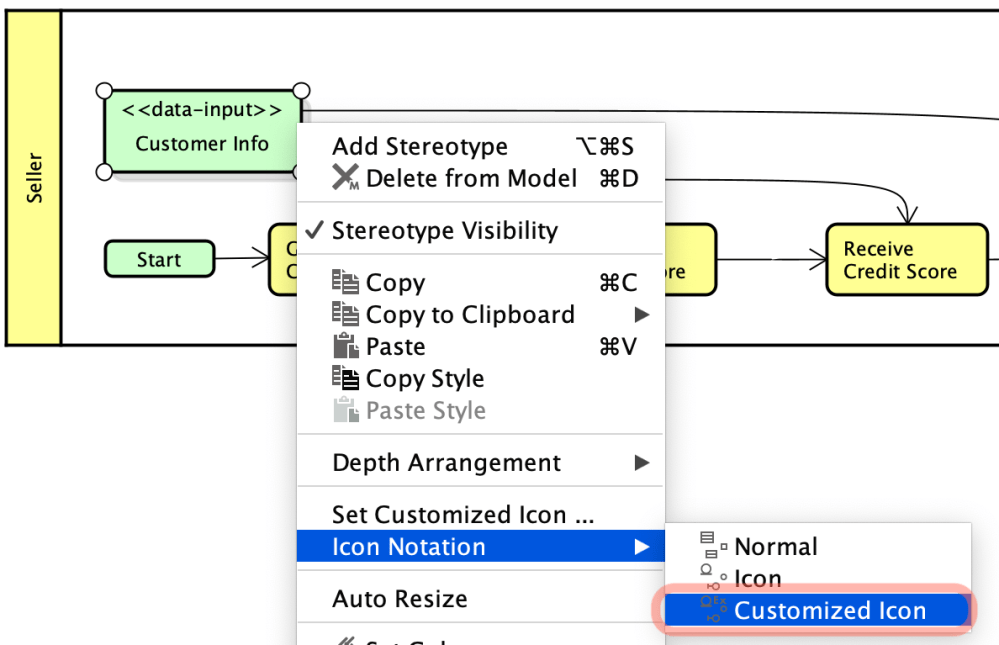Click the Delete from Model icon
Image resolution: width=999 pixels, height=645 pixels.
point(345,178)
